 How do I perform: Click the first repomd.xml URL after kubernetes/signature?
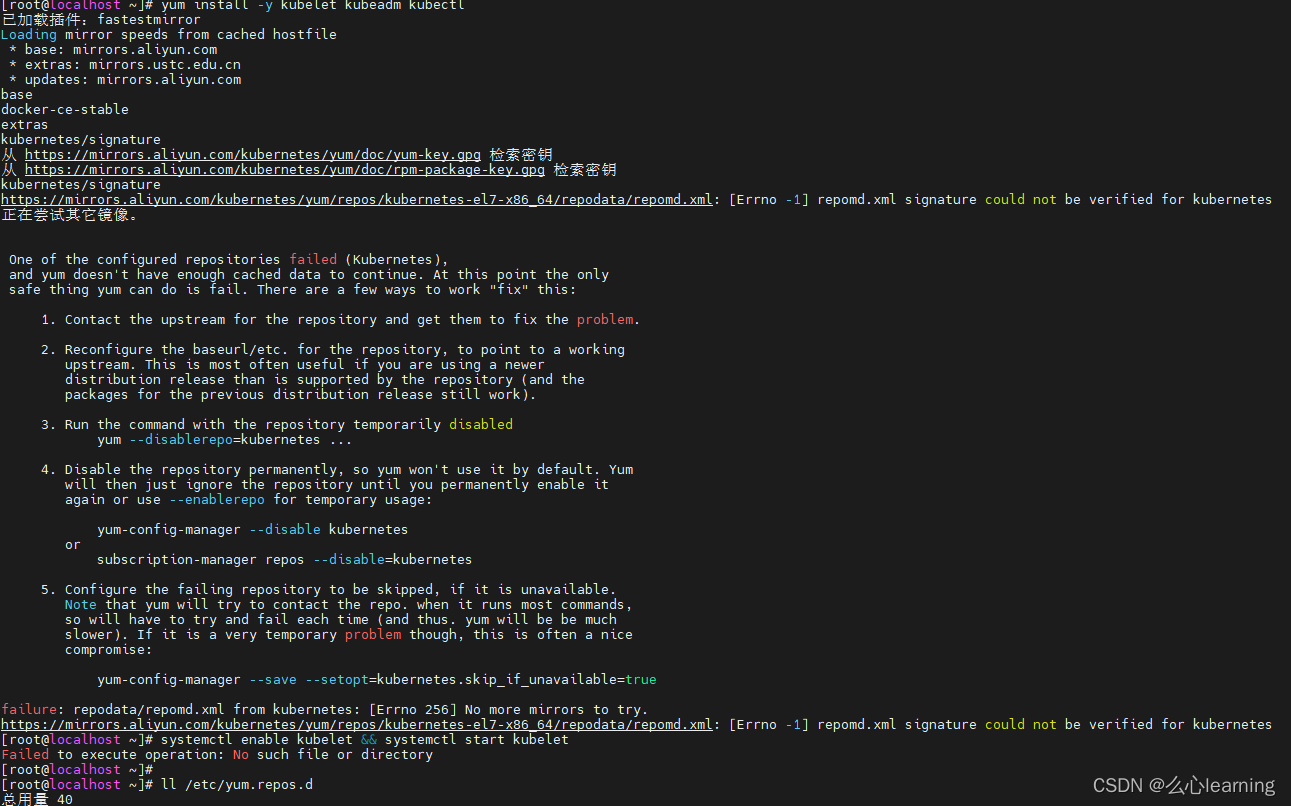point(357,200)
